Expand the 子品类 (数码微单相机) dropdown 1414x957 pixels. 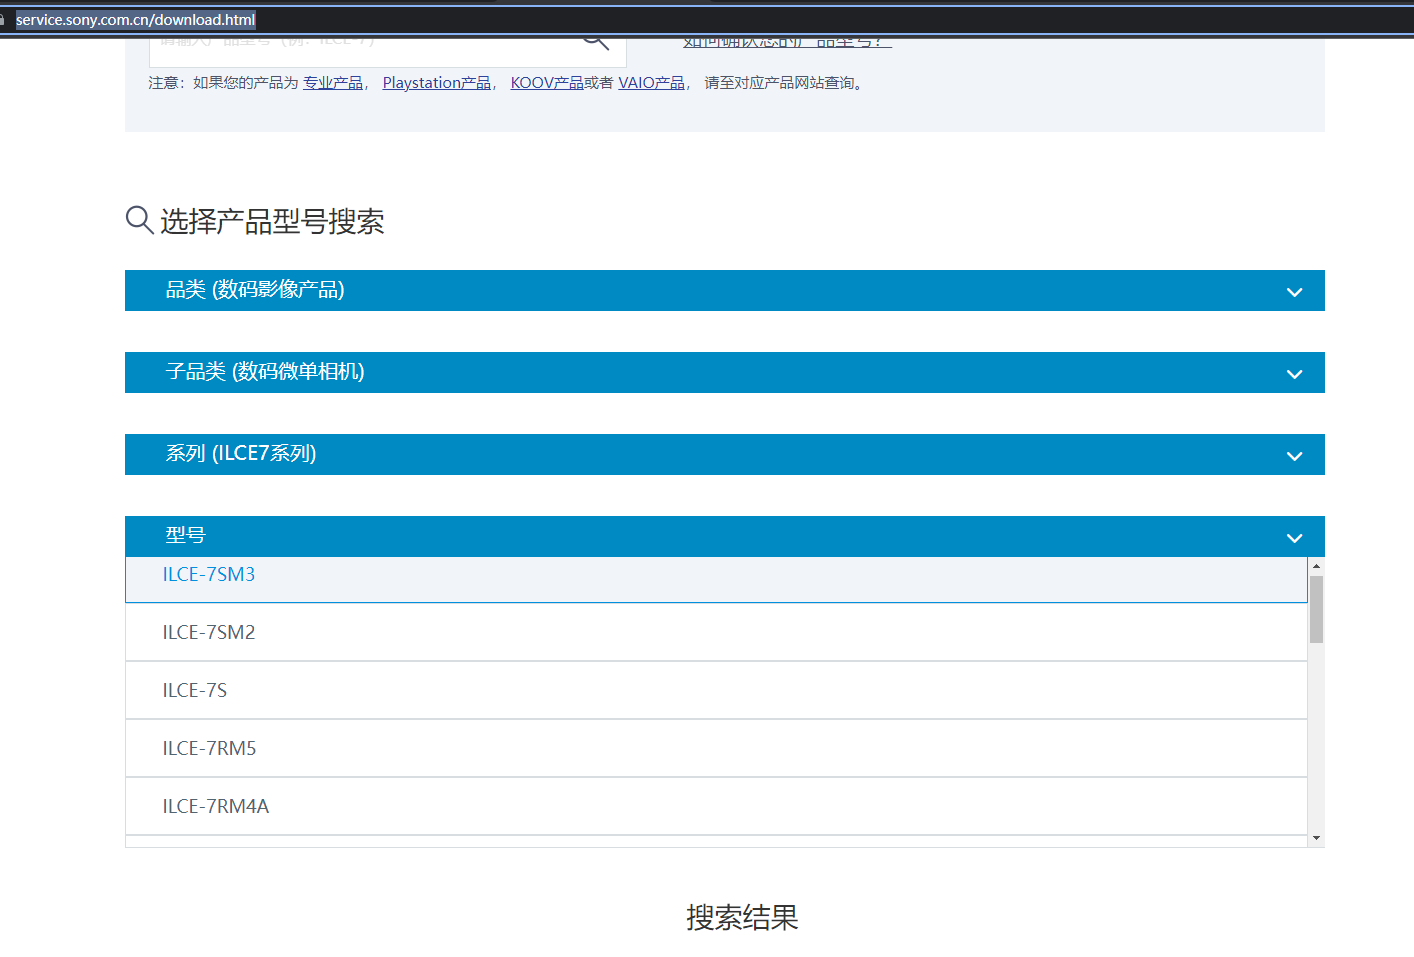point(725,372)
